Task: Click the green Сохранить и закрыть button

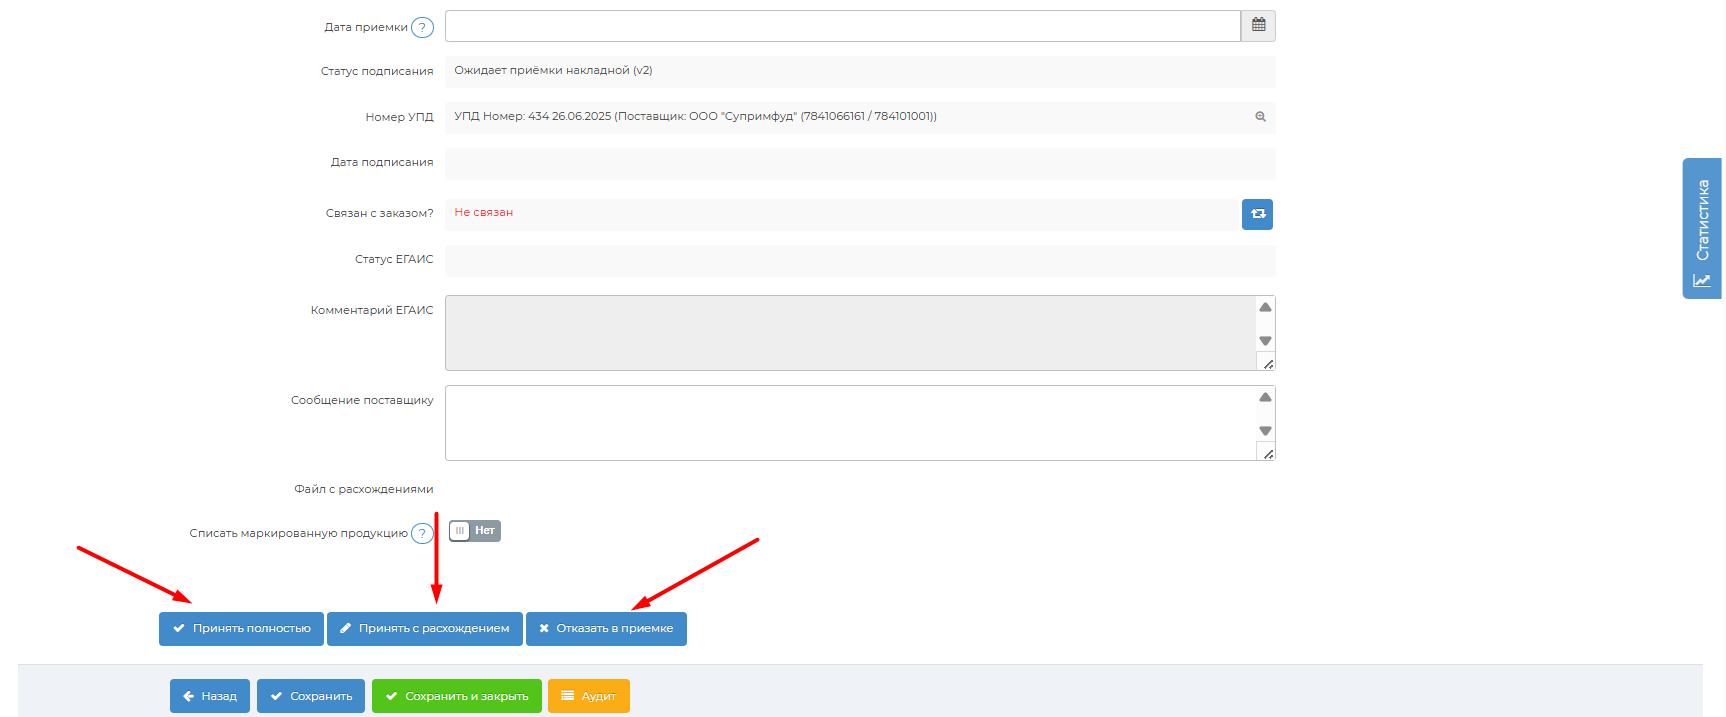Action: (x=456, y=696)
